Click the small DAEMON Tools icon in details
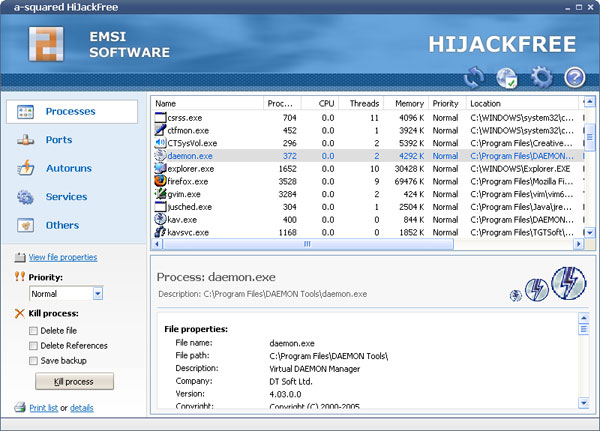This screenshot has height=431, width=600. [x=516, y=295]
